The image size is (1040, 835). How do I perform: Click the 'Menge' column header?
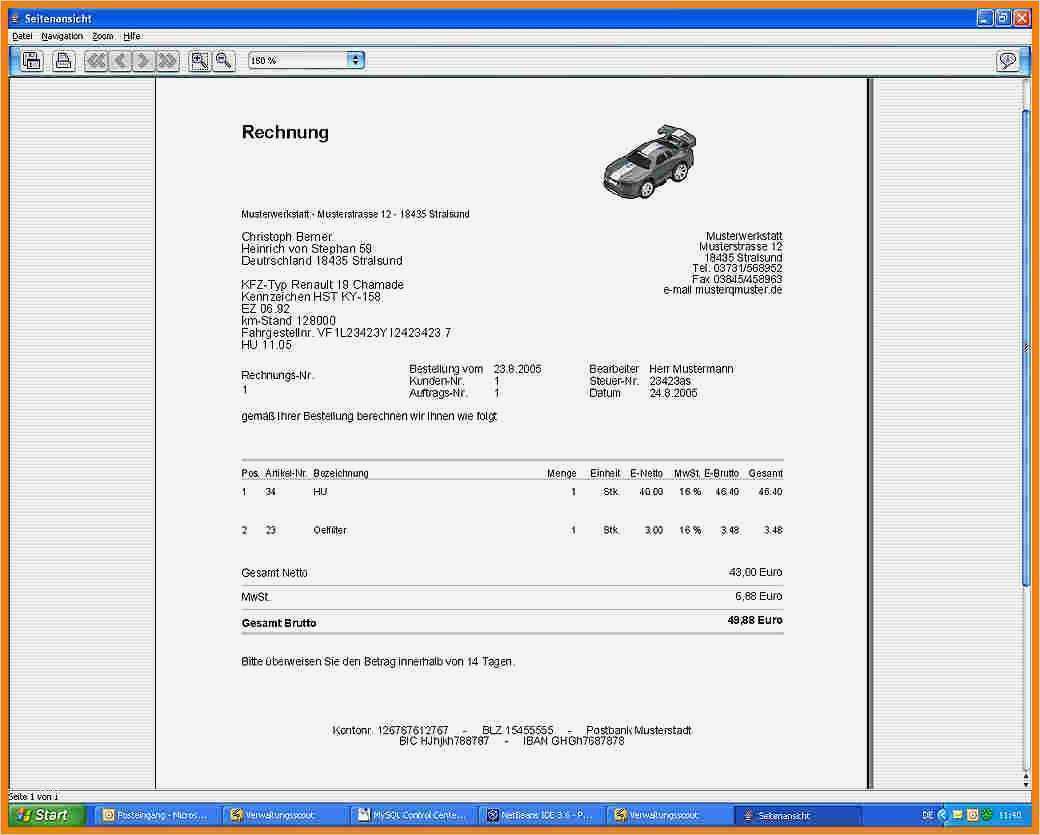pyautogui.click(x=561, y=474)
